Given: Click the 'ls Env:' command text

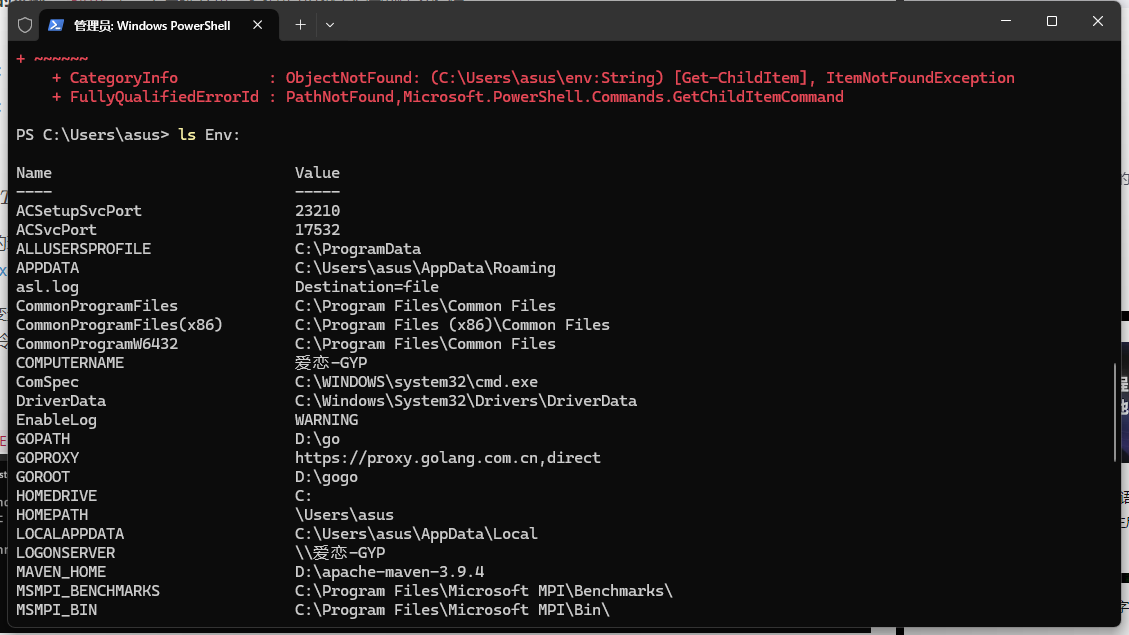Looking at the screenshot, I should [x=209, y=135].
